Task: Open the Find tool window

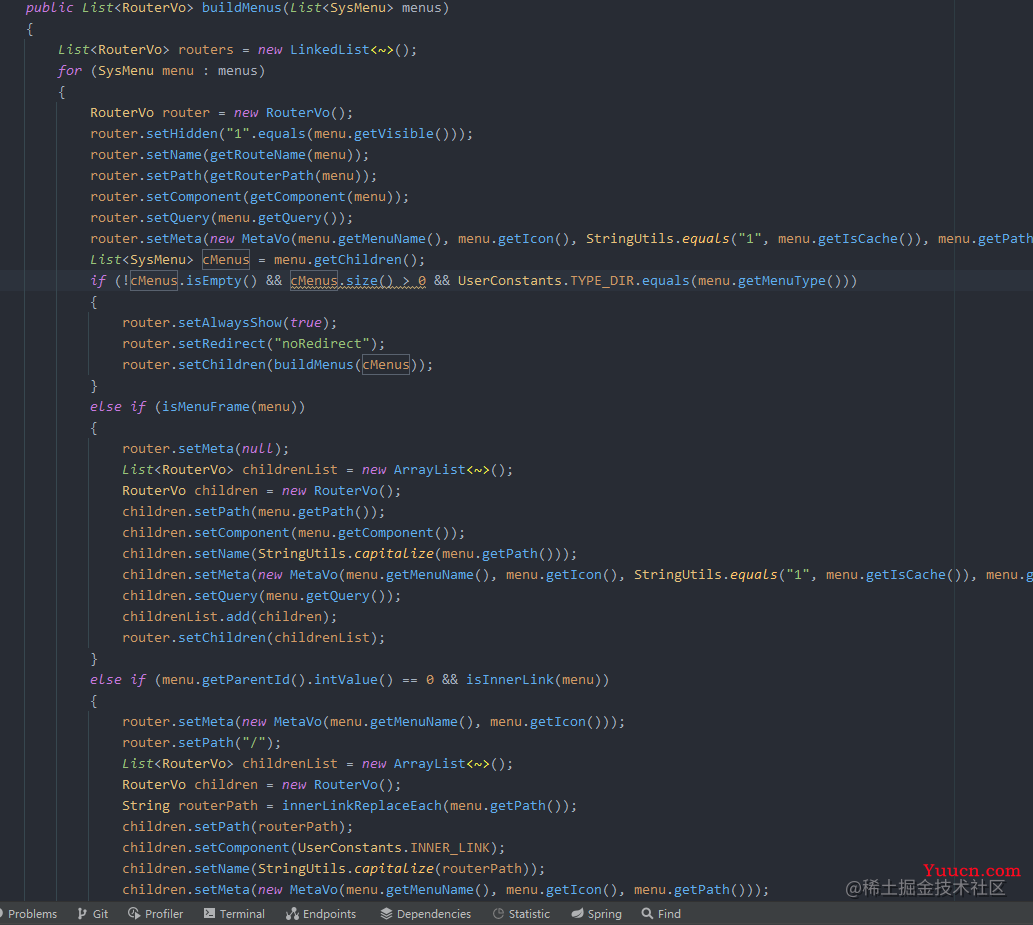Action: (661, 914)
